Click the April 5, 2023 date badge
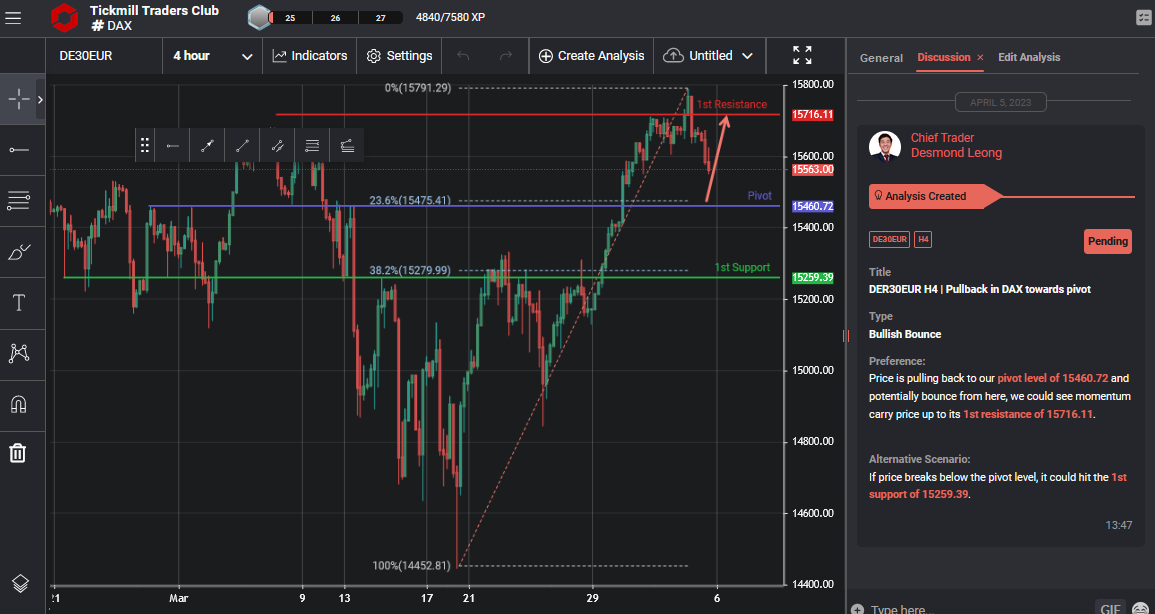 point(1000,102)
